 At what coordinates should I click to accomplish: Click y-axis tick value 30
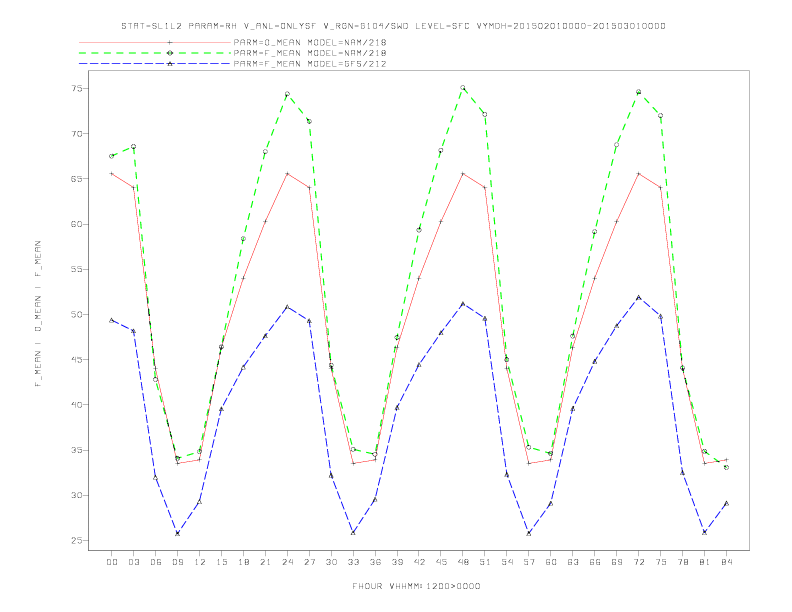point(77,495)
